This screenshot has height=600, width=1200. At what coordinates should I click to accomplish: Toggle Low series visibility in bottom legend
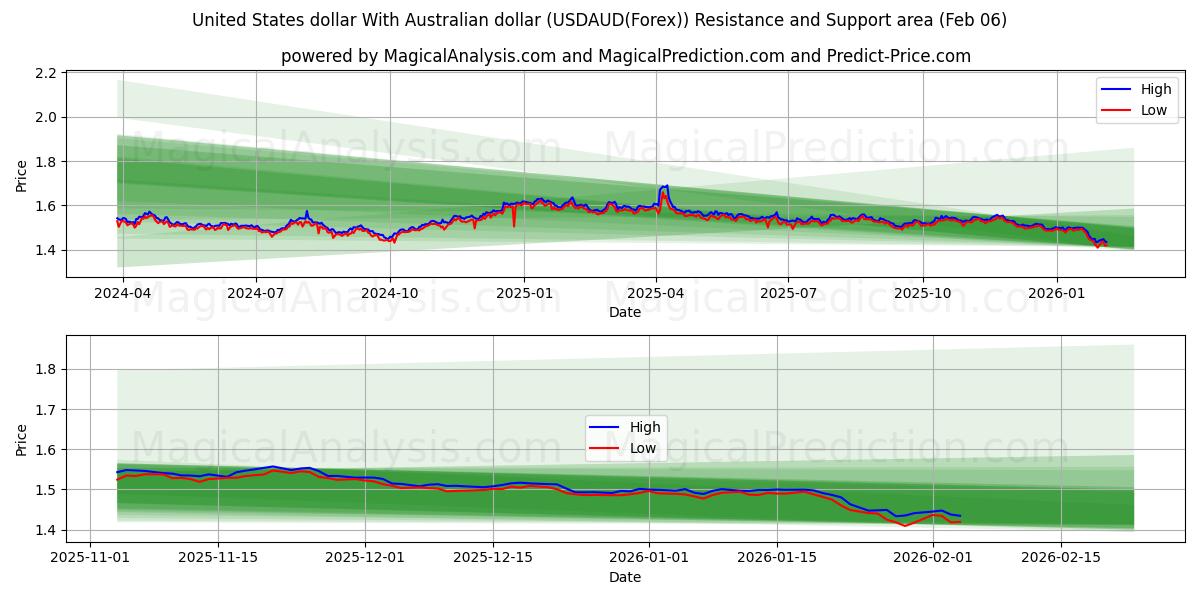[645, 447]
